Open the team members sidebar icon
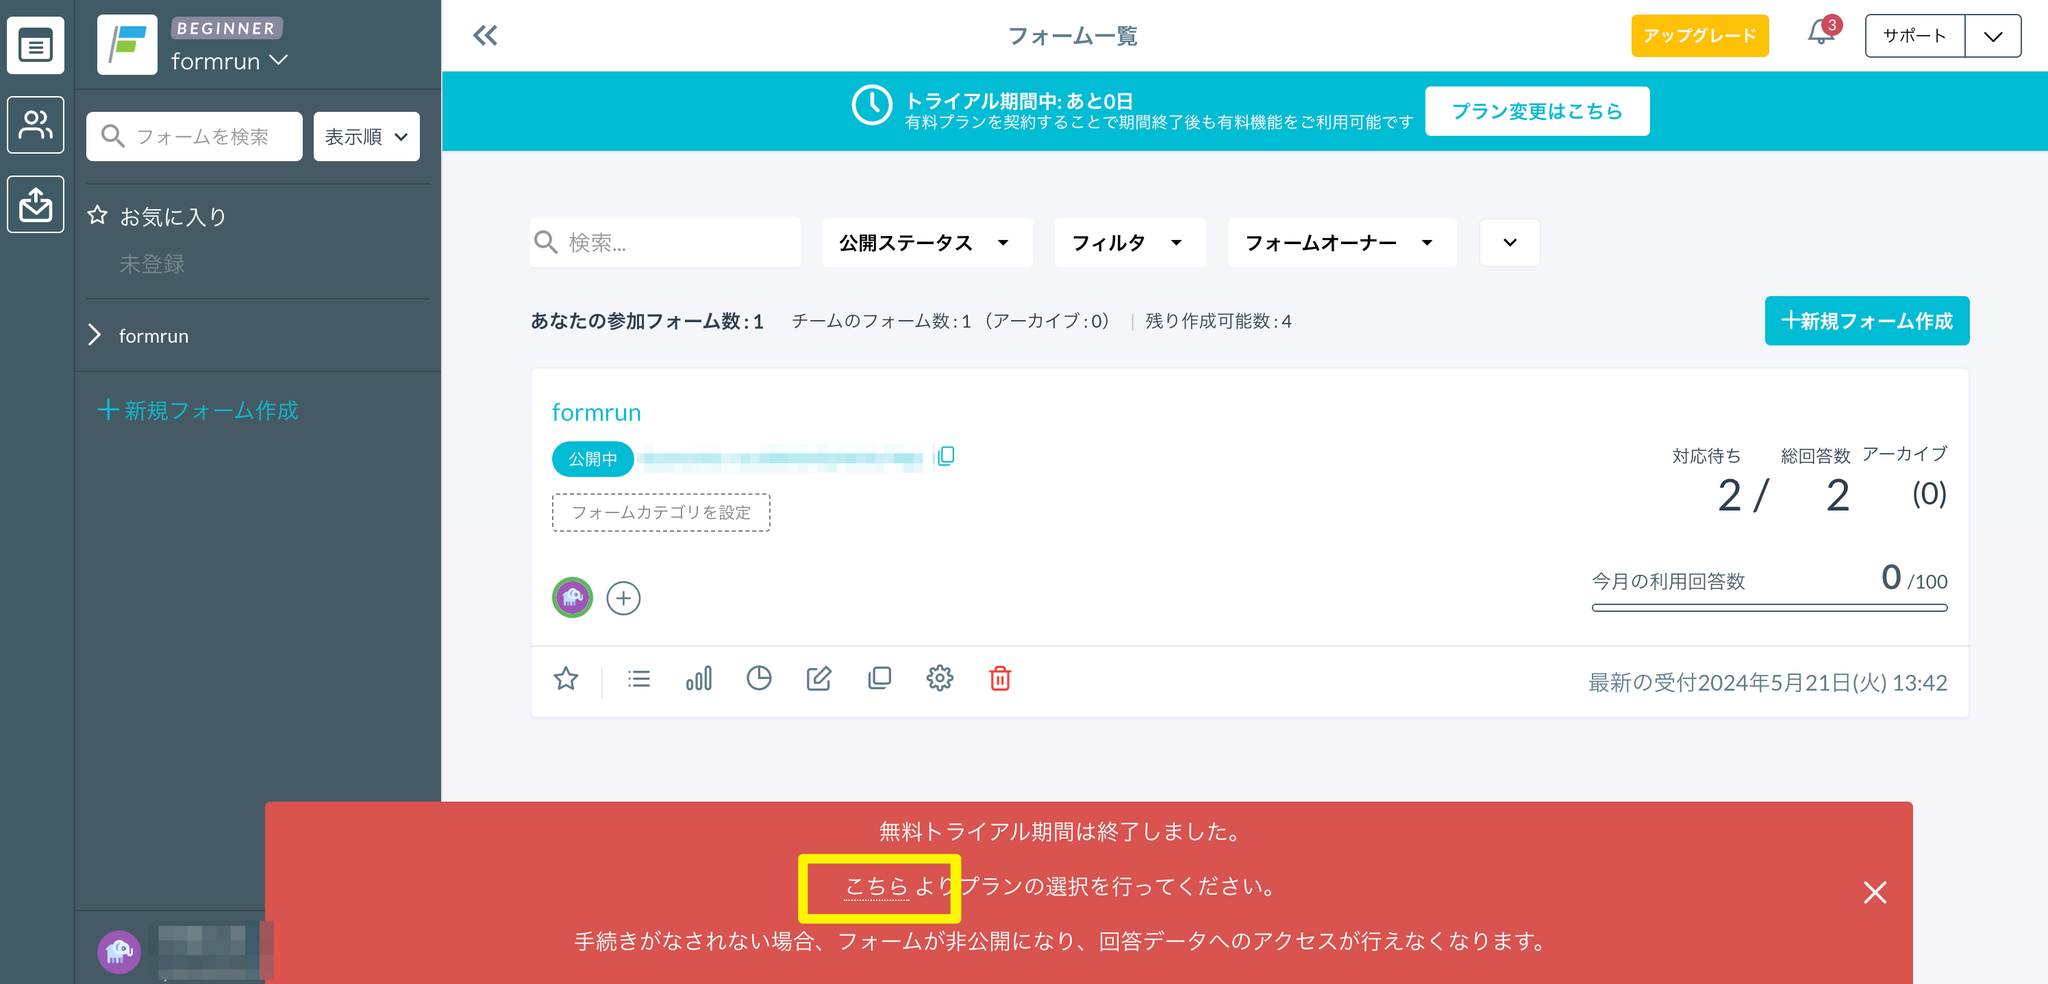Screen dimensions: 2048x984 (36, 125)
